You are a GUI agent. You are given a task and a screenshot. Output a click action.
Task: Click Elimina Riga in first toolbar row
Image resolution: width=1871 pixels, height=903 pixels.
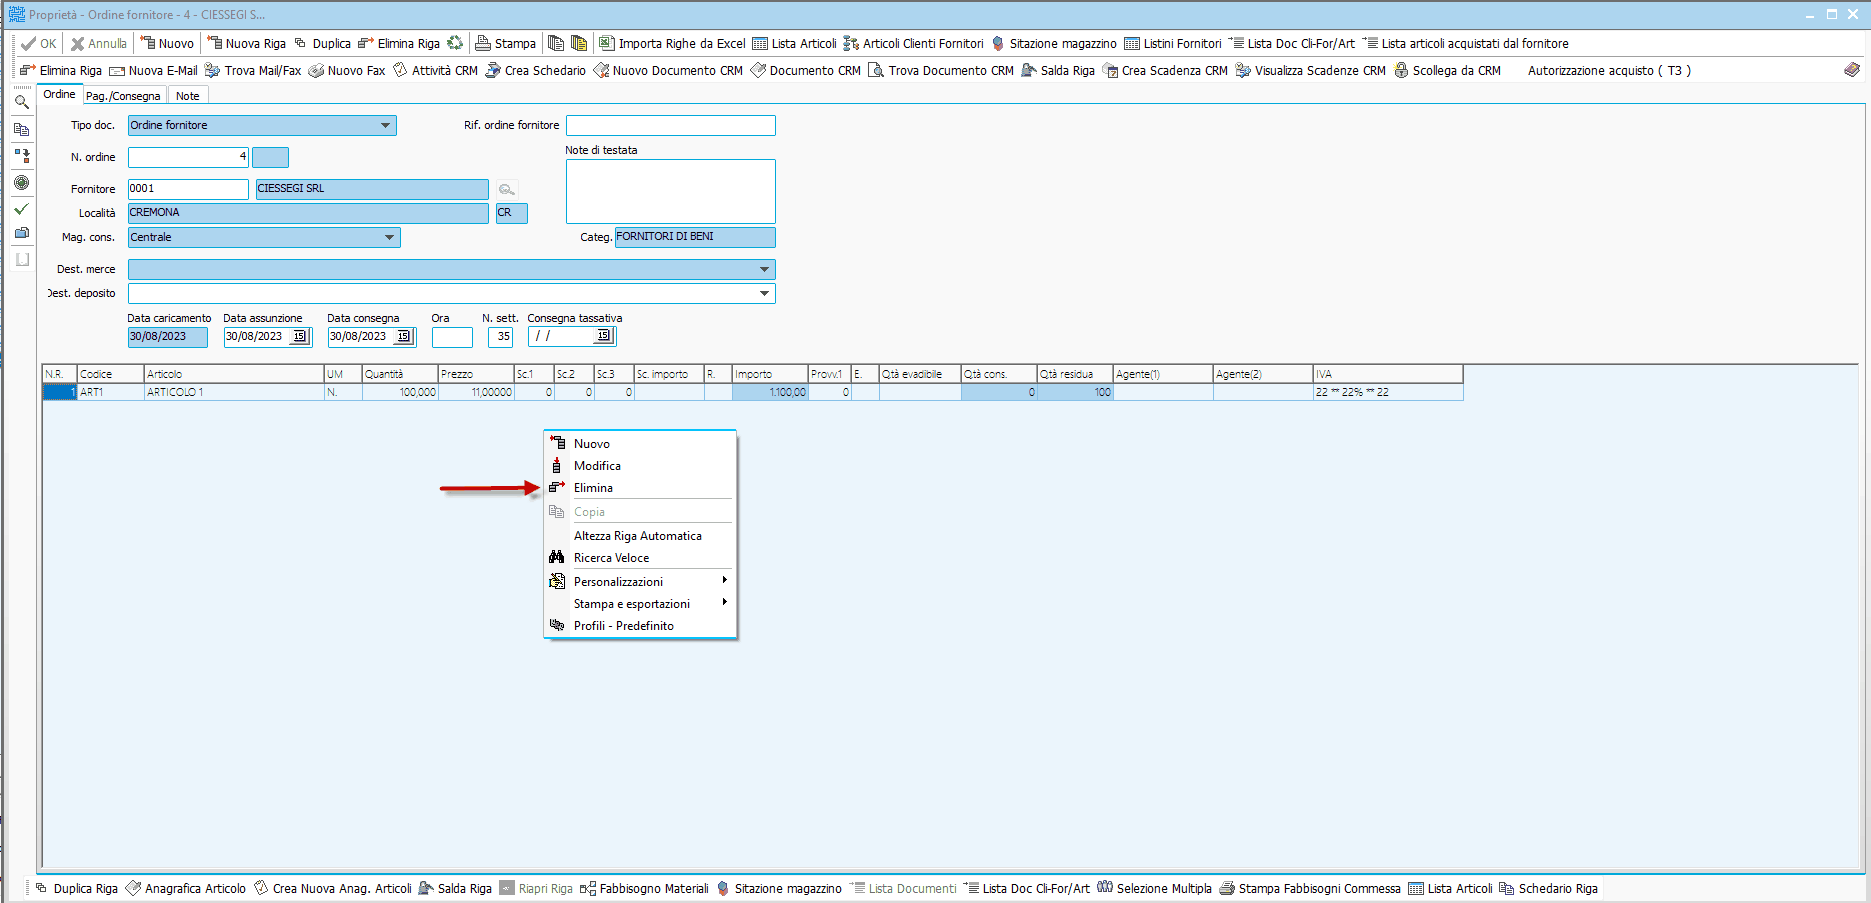(399, 44)
